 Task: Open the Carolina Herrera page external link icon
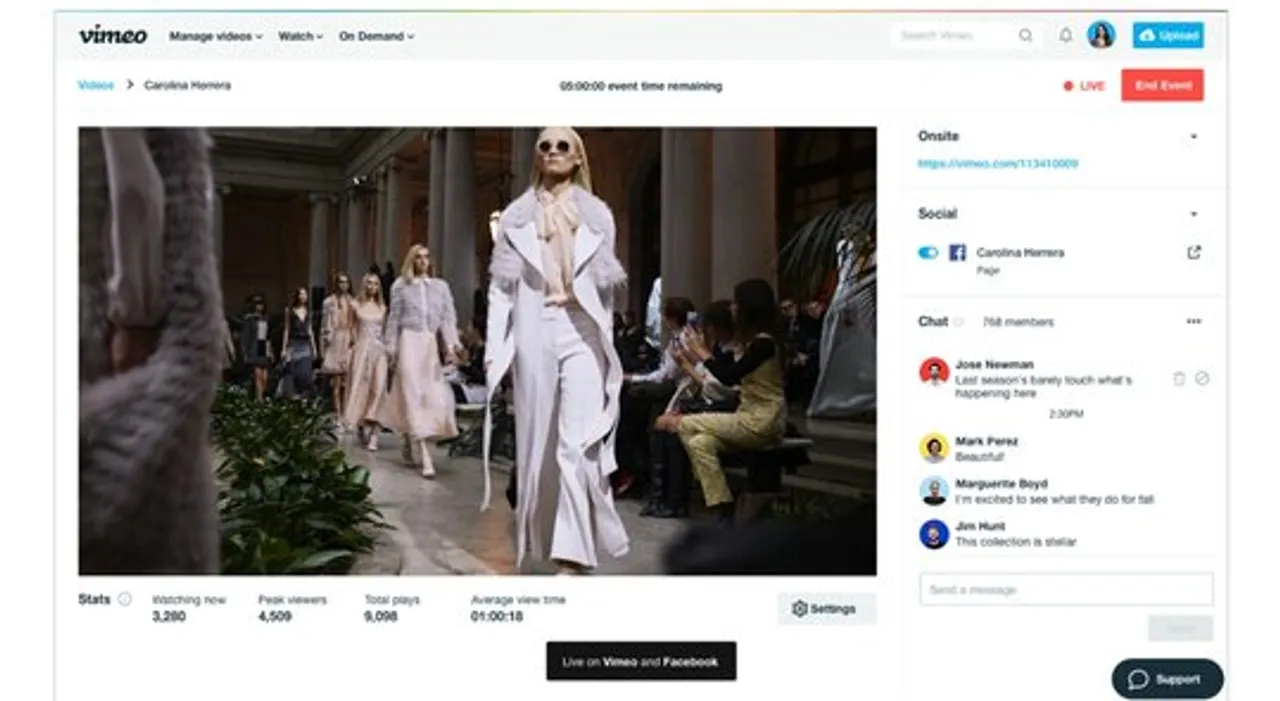[x=1193, y=253]
